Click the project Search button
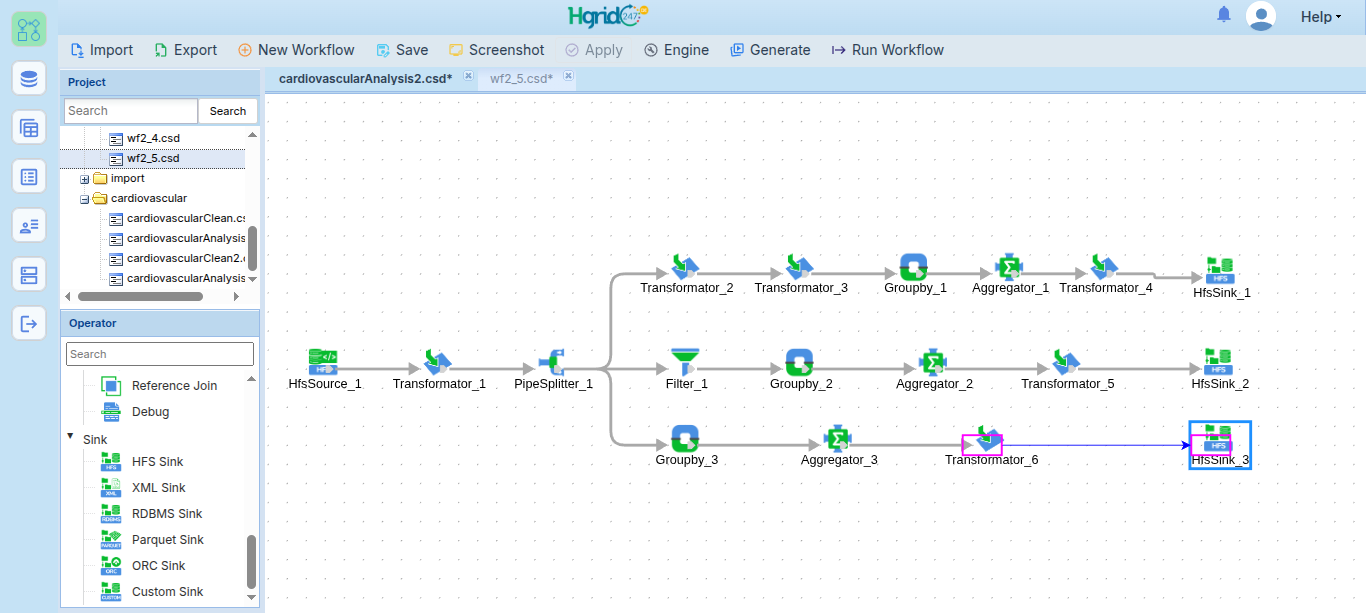1366x613 pixels. tap(228, 111)
